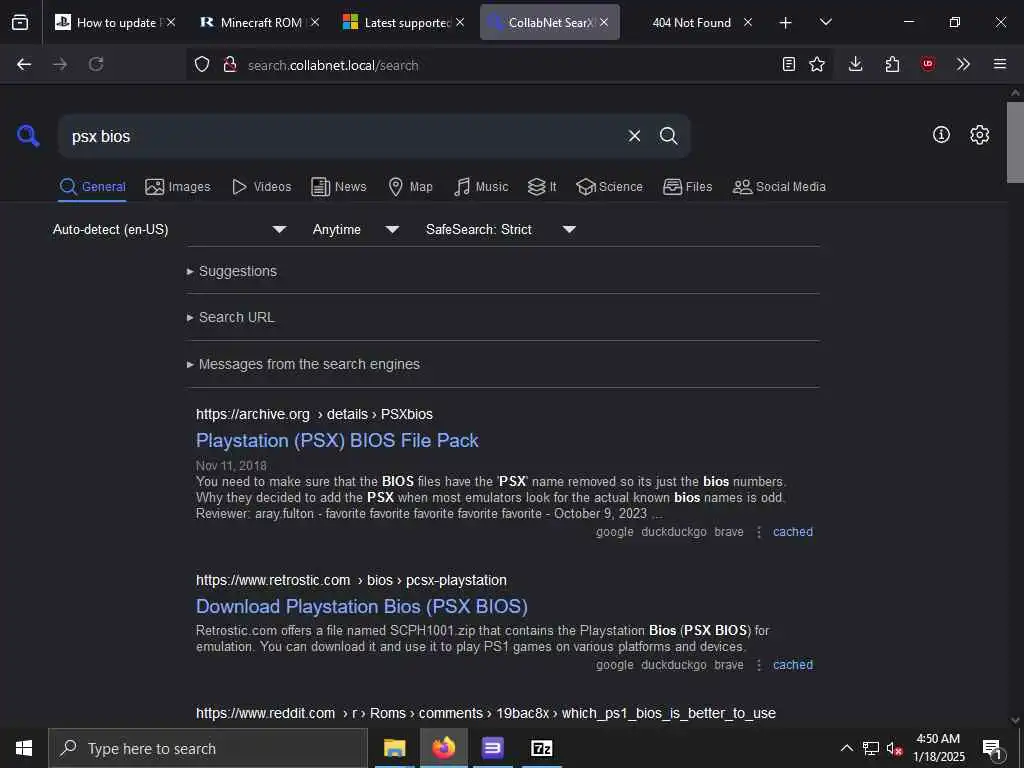Screen dimensions: 1024x768
Task: Open tracking protection shield icon
Action: coord(202,64)
